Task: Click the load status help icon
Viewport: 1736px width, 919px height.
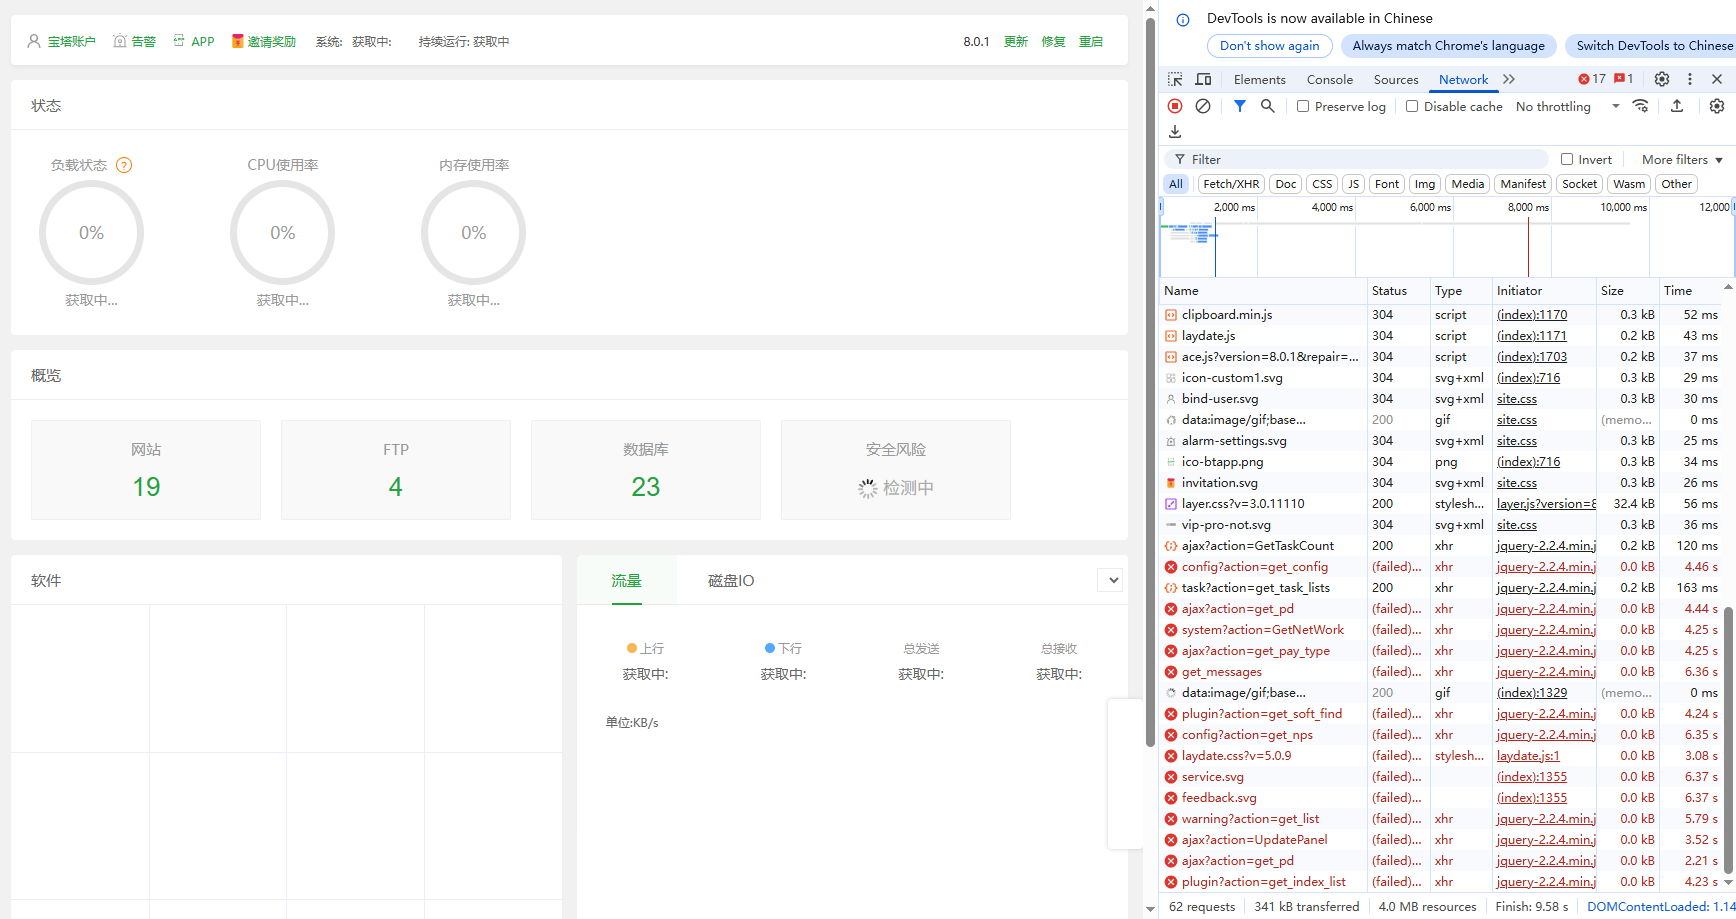Action: pyautogui.click(x=124, y=165)
